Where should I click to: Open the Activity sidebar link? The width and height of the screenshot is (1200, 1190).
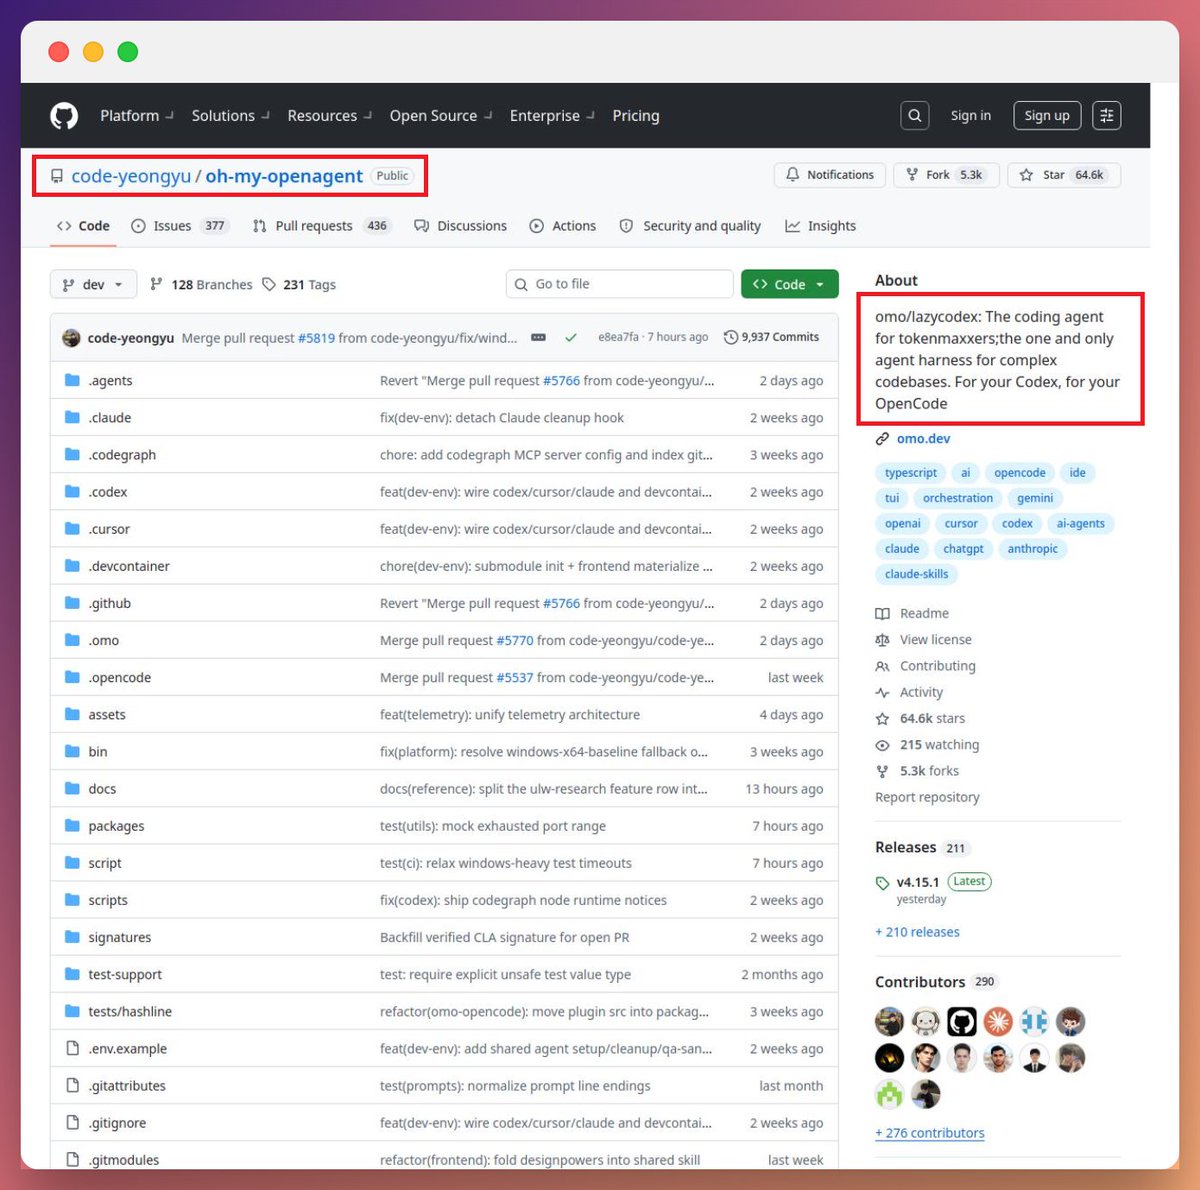coord(909,692)
